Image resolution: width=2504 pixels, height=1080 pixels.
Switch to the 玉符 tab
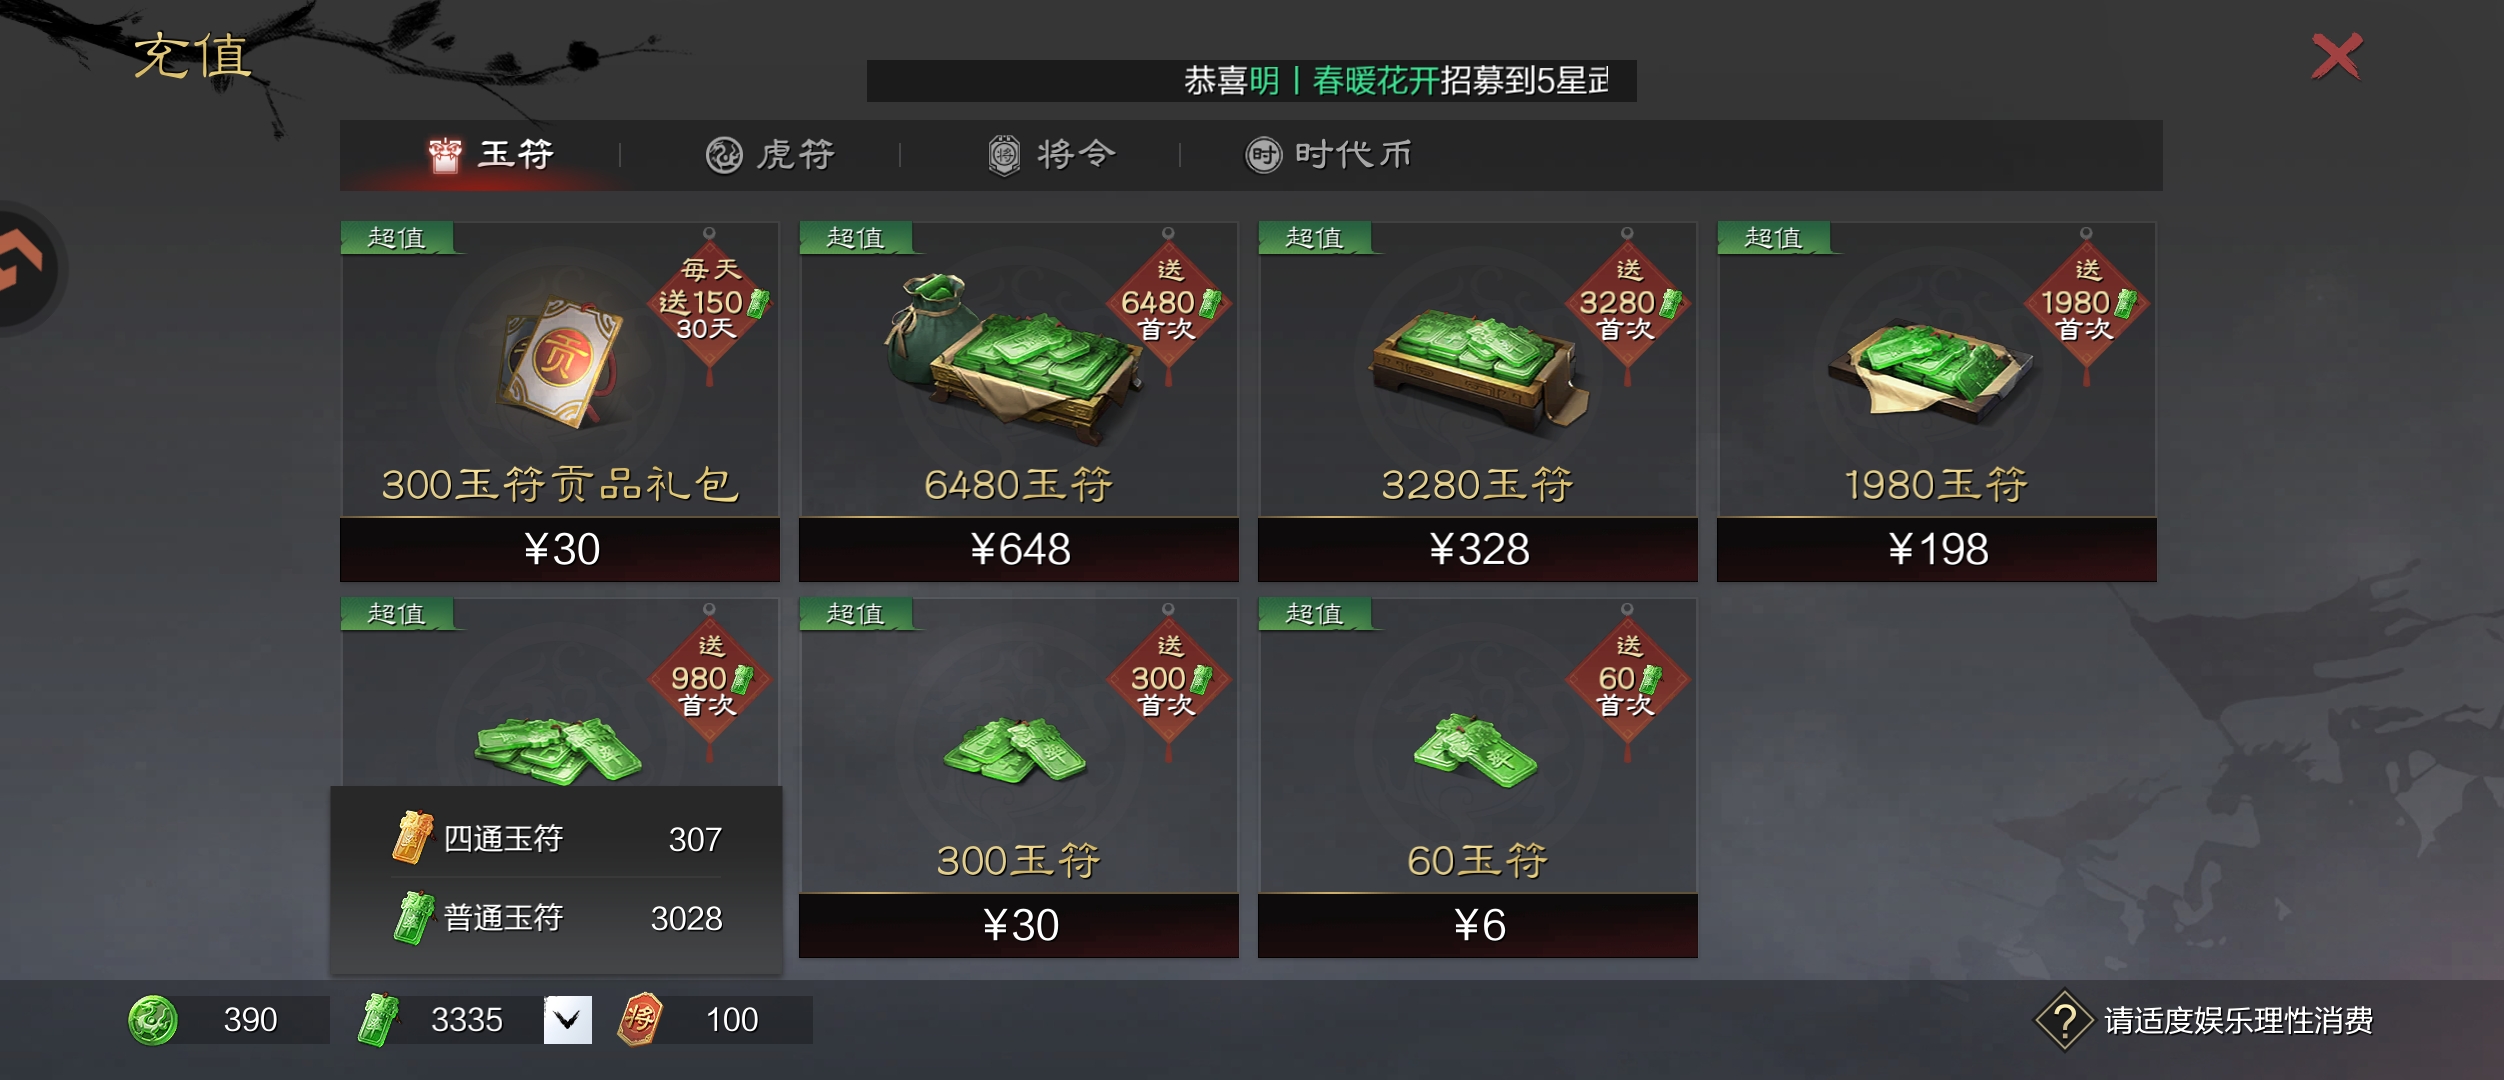(491, 155)
